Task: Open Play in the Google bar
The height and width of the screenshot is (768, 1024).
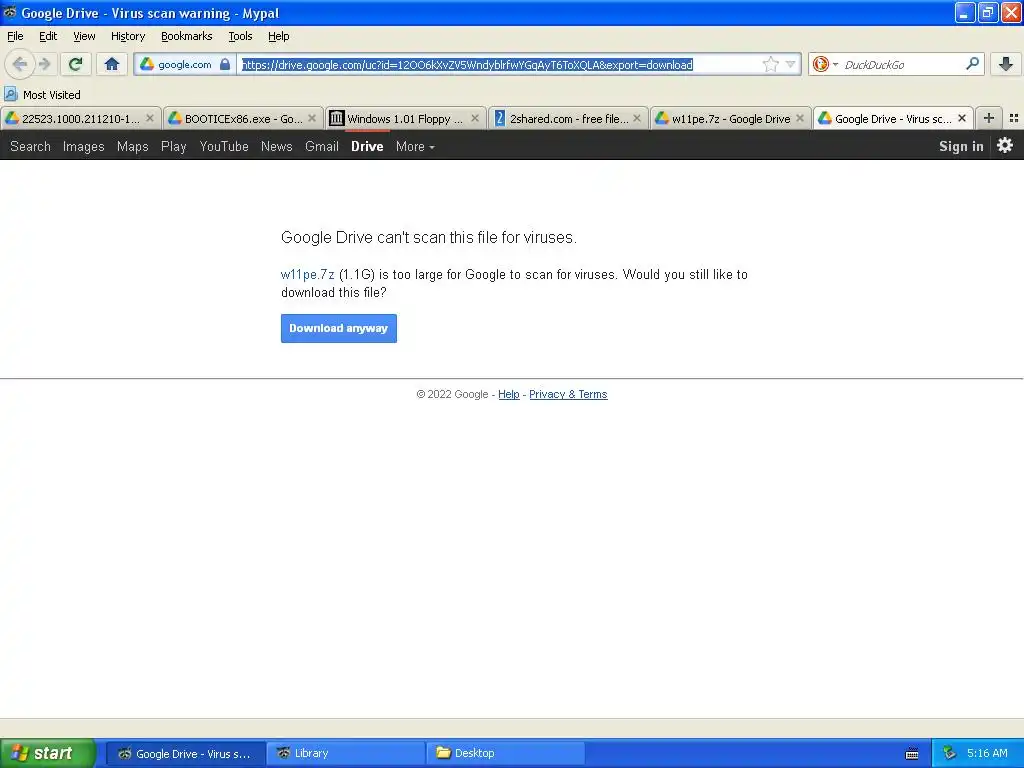Action: (x=174, y=146)
